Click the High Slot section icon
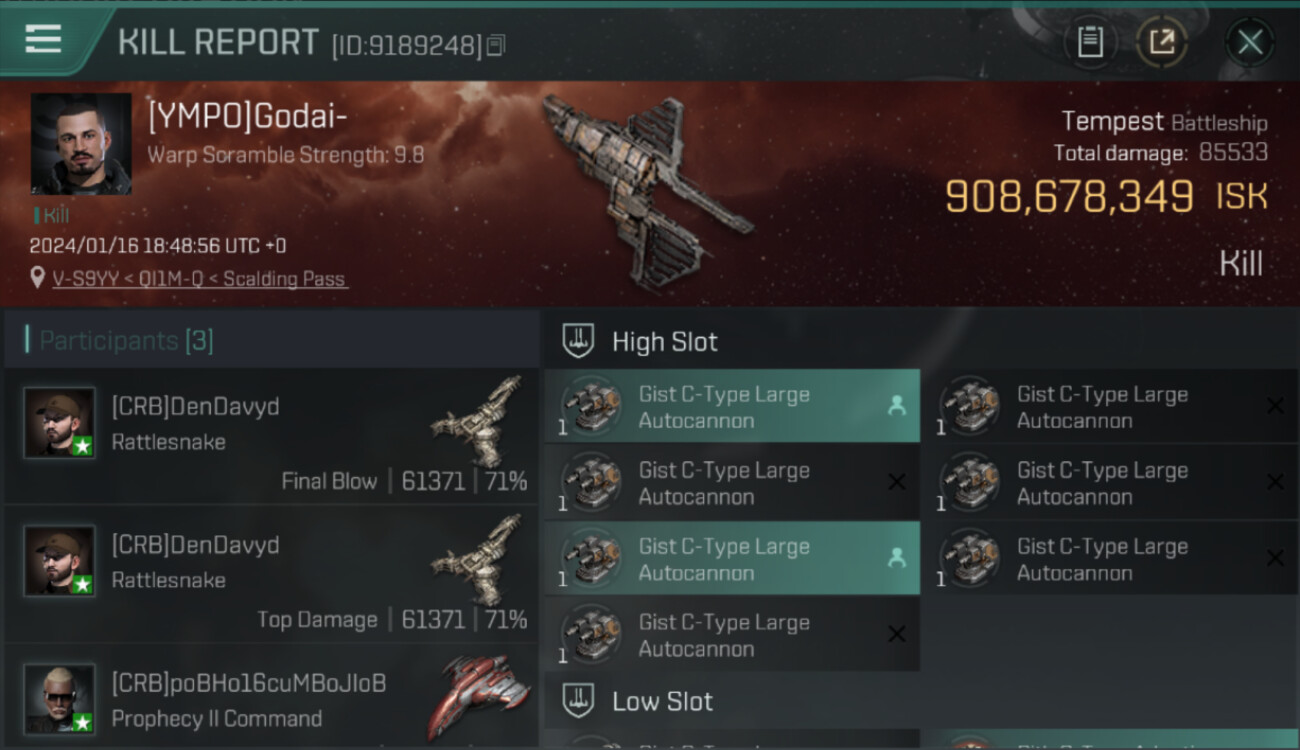This screenshot has width=1300, height=750. [x=578, y=341]
